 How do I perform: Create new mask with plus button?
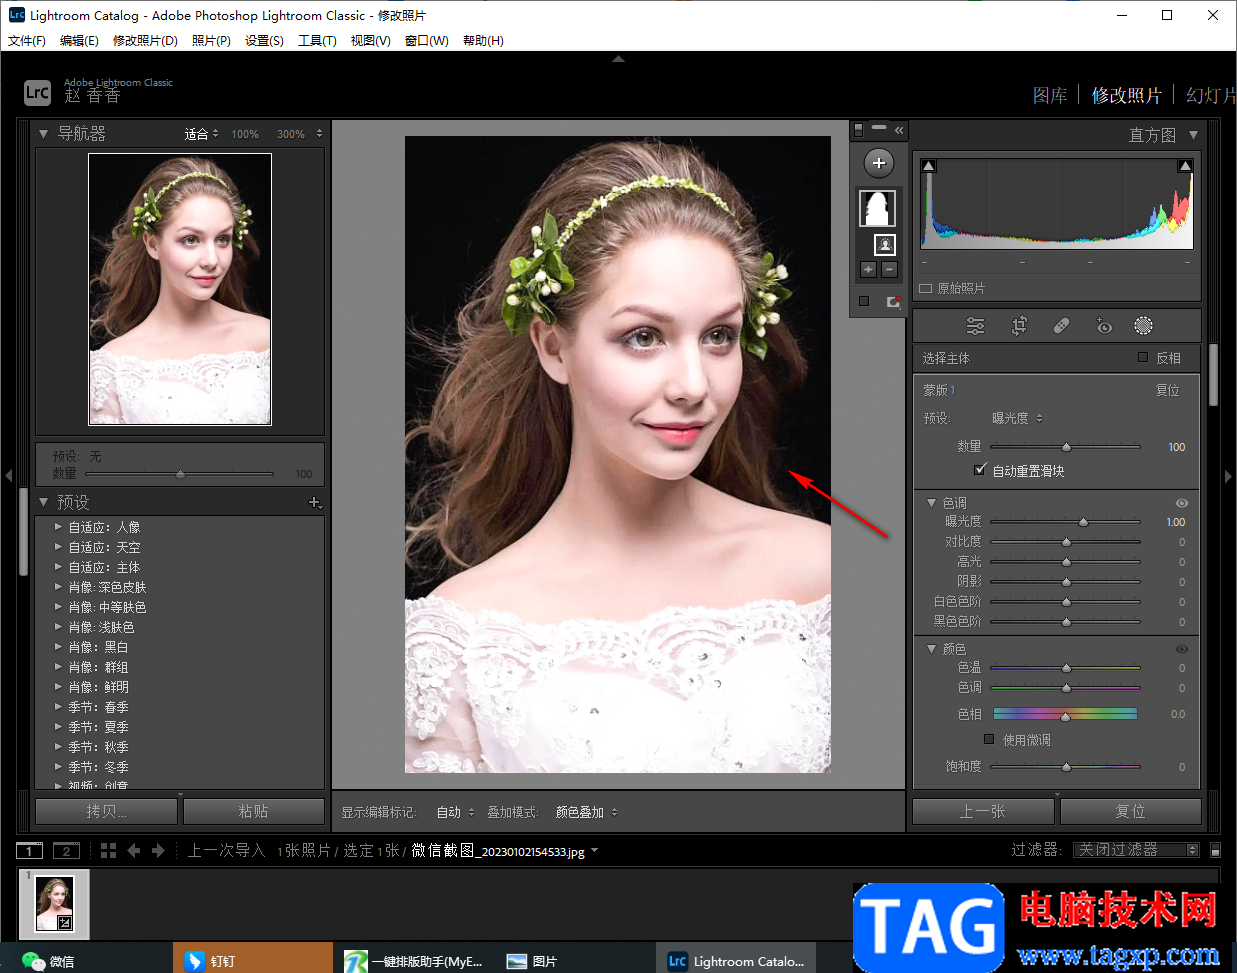coord(878,163)
